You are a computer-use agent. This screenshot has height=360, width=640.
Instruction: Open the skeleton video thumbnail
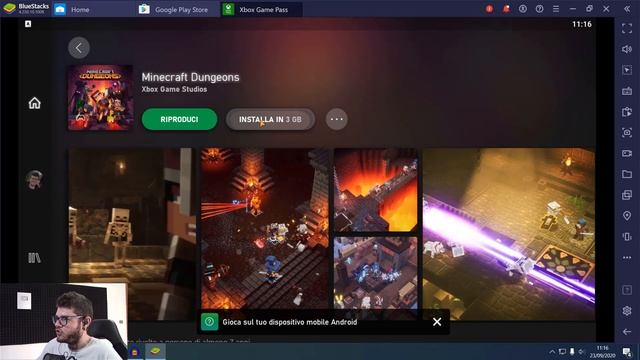(x=132, y=234)
